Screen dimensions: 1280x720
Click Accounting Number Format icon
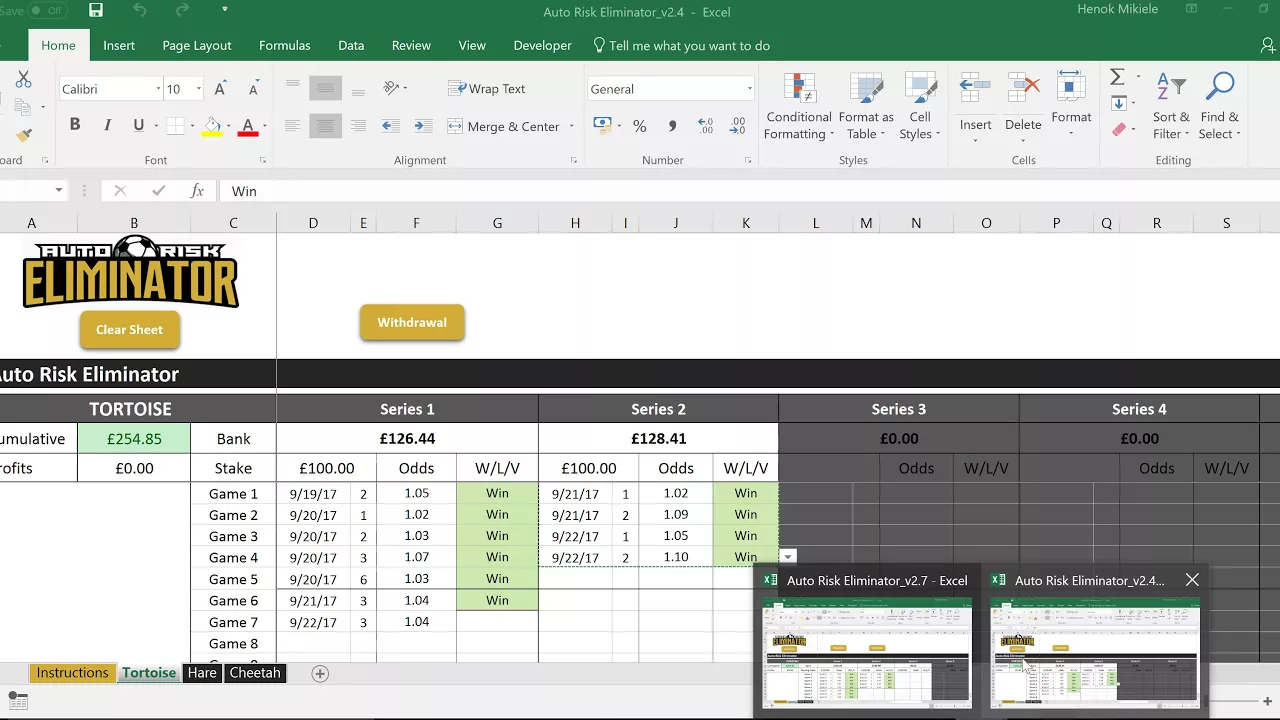point(602,125)
